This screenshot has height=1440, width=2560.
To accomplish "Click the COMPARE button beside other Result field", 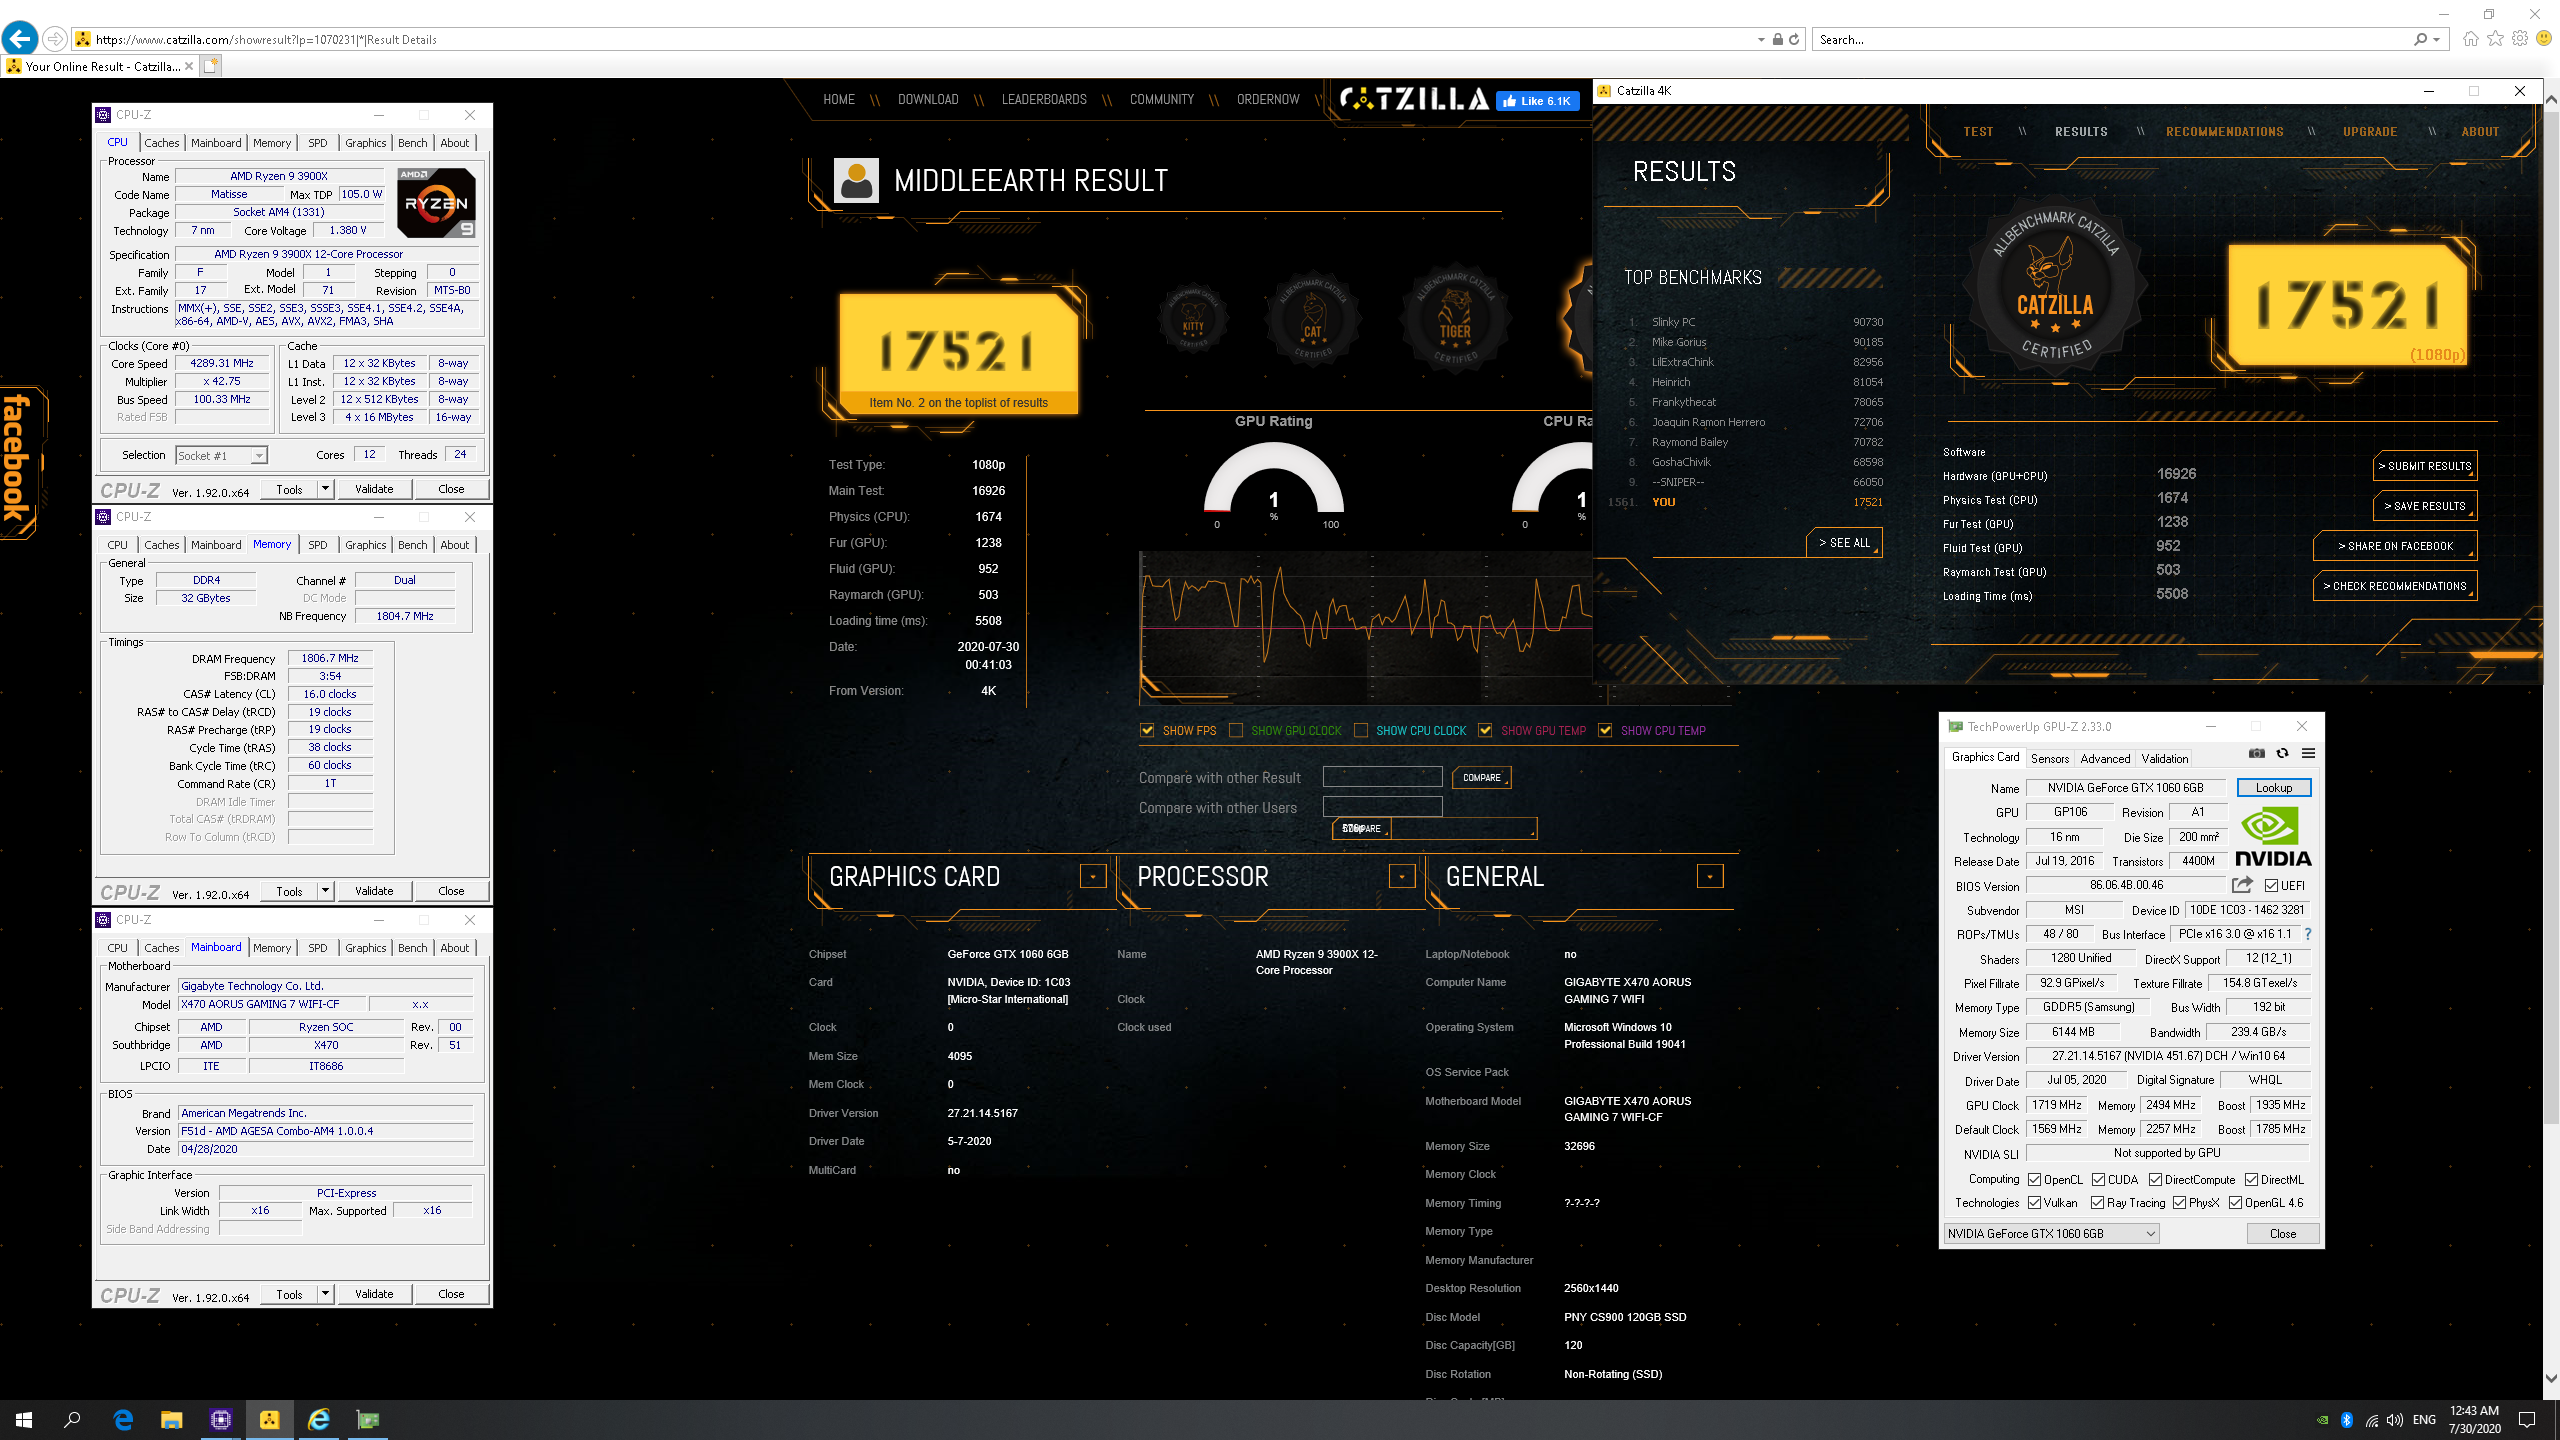I will (x=1481, y=778).
